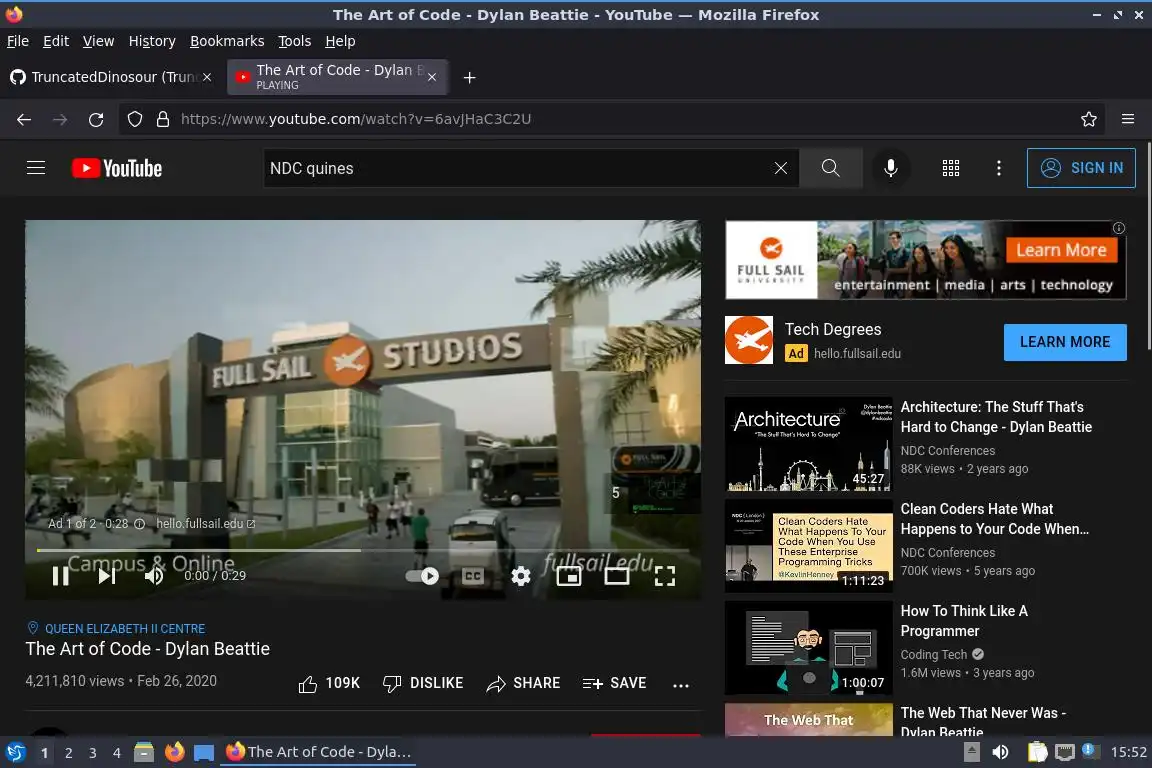Pause the video with the pause button
This screenshot has height=768, width=1152.
(x=60, y=576)
